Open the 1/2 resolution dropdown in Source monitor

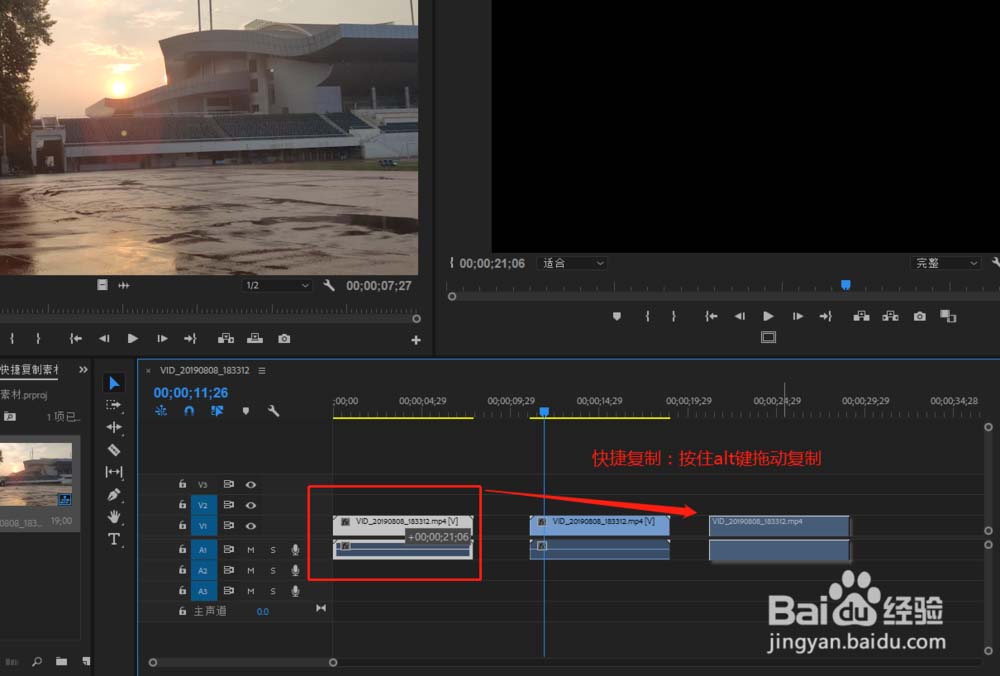278,286
